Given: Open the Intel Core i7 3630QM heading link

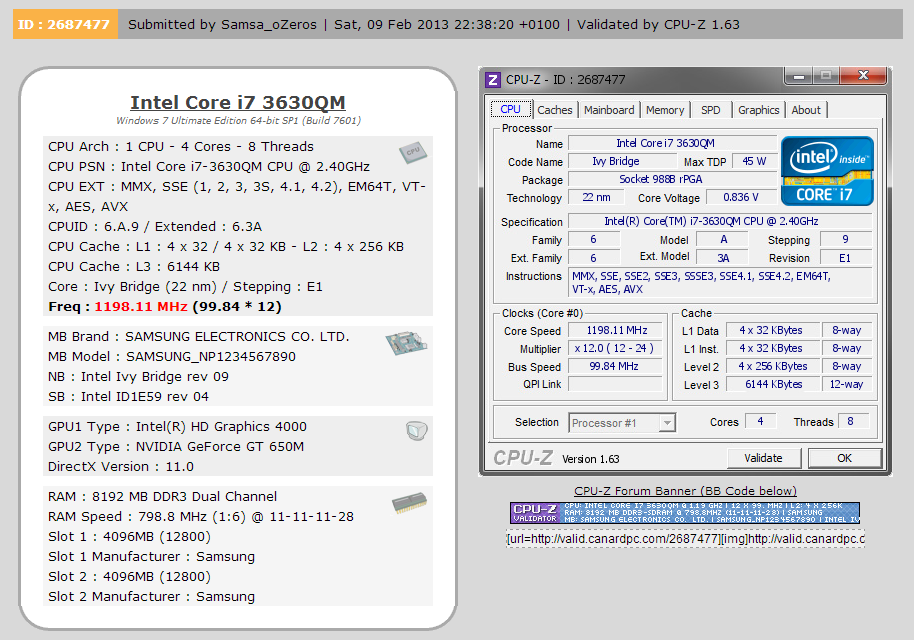Looking at the screenshot, I should pyautogui.click(x=238, y=102).
